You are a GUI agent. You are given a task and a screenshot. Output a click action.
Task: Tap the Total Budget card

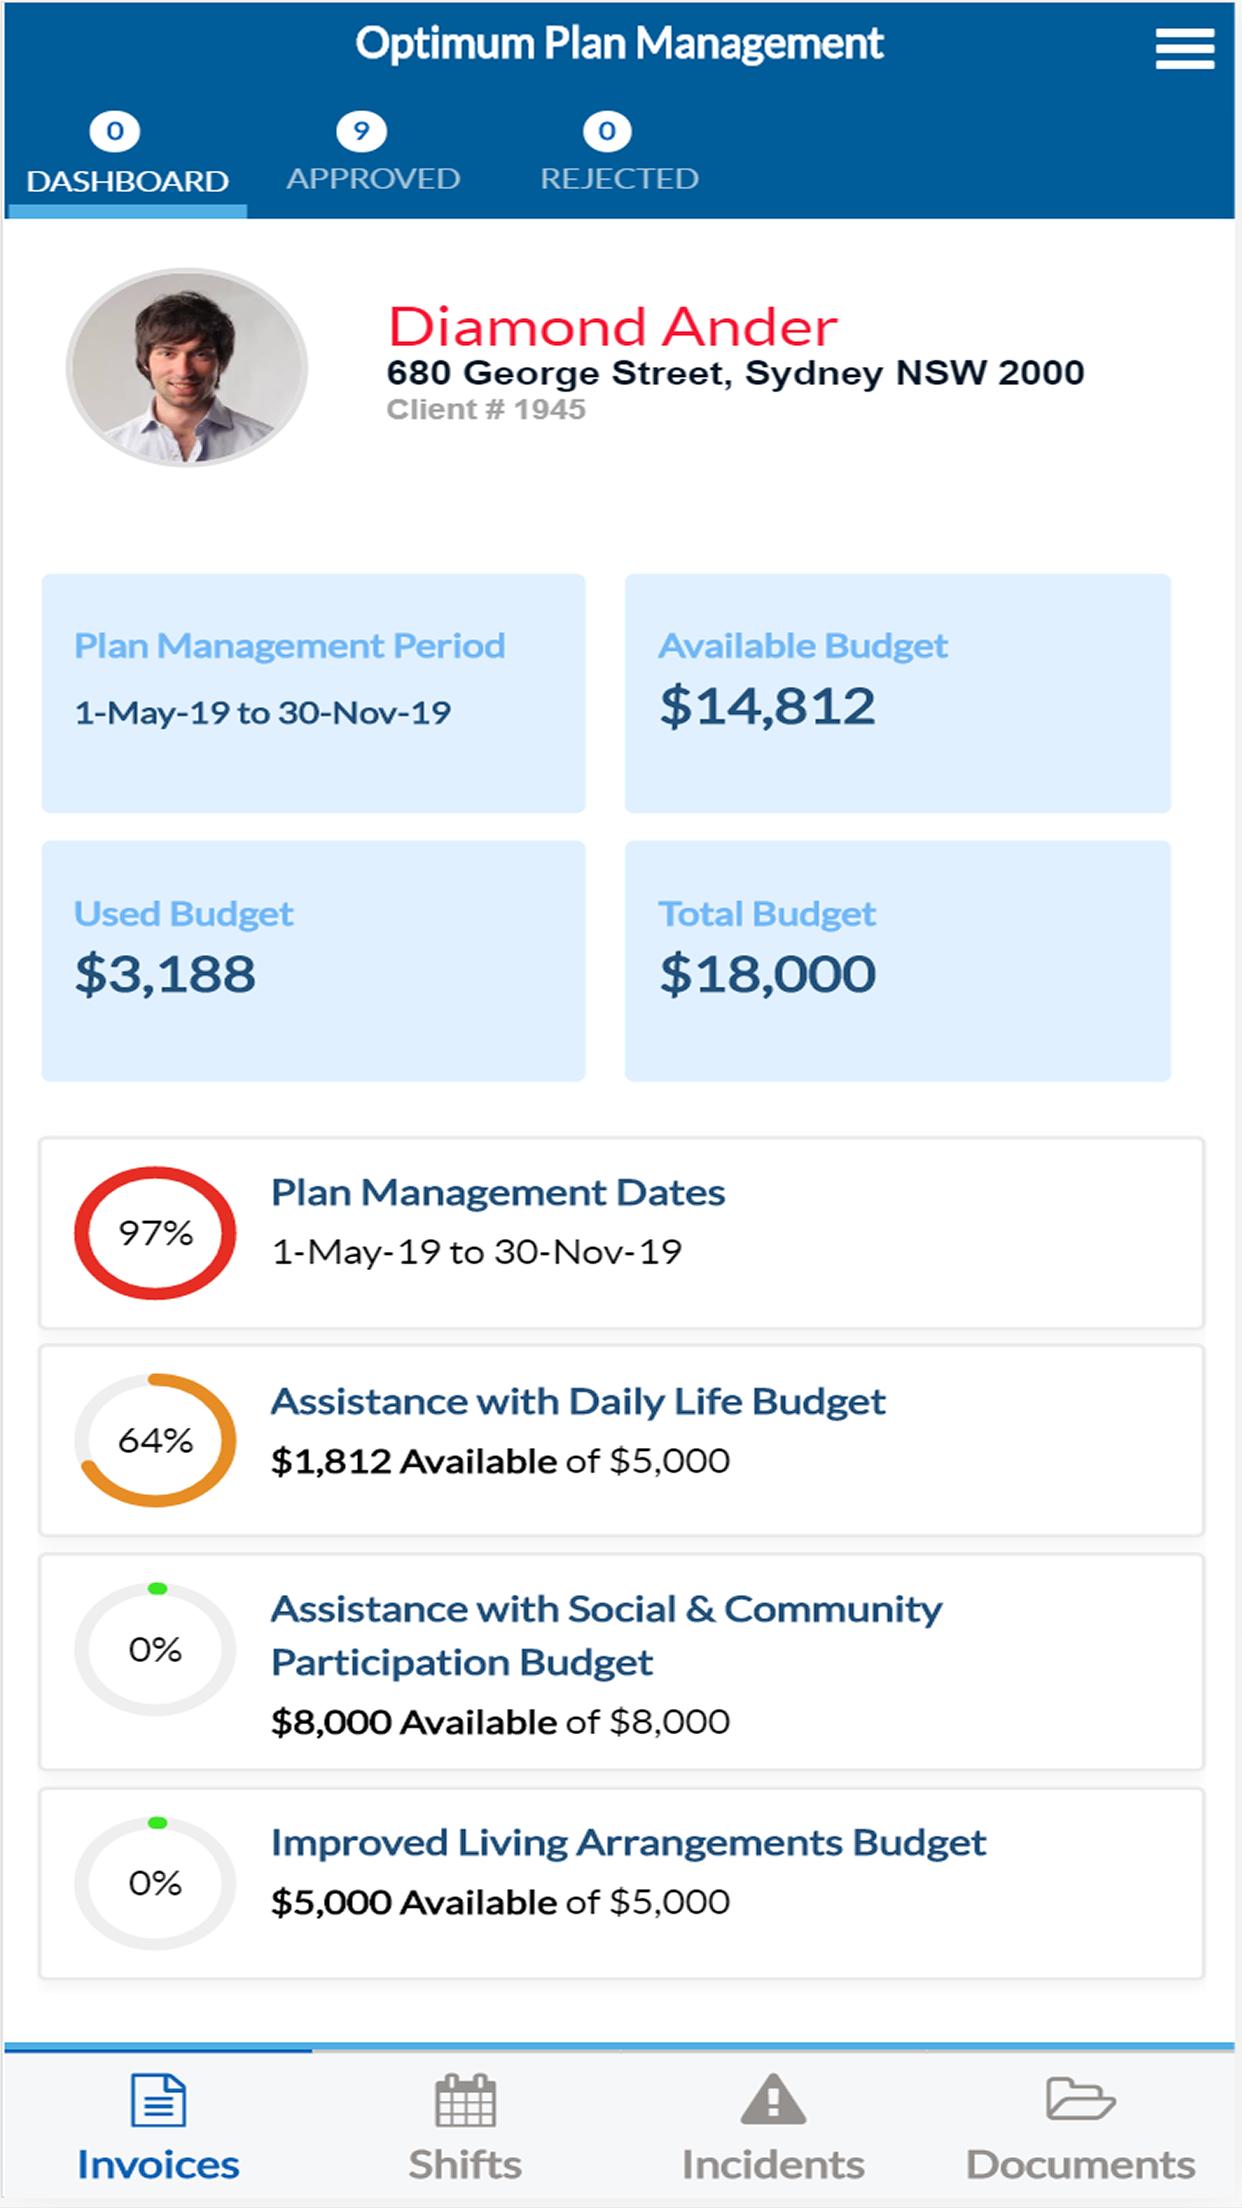click(897, 961)
